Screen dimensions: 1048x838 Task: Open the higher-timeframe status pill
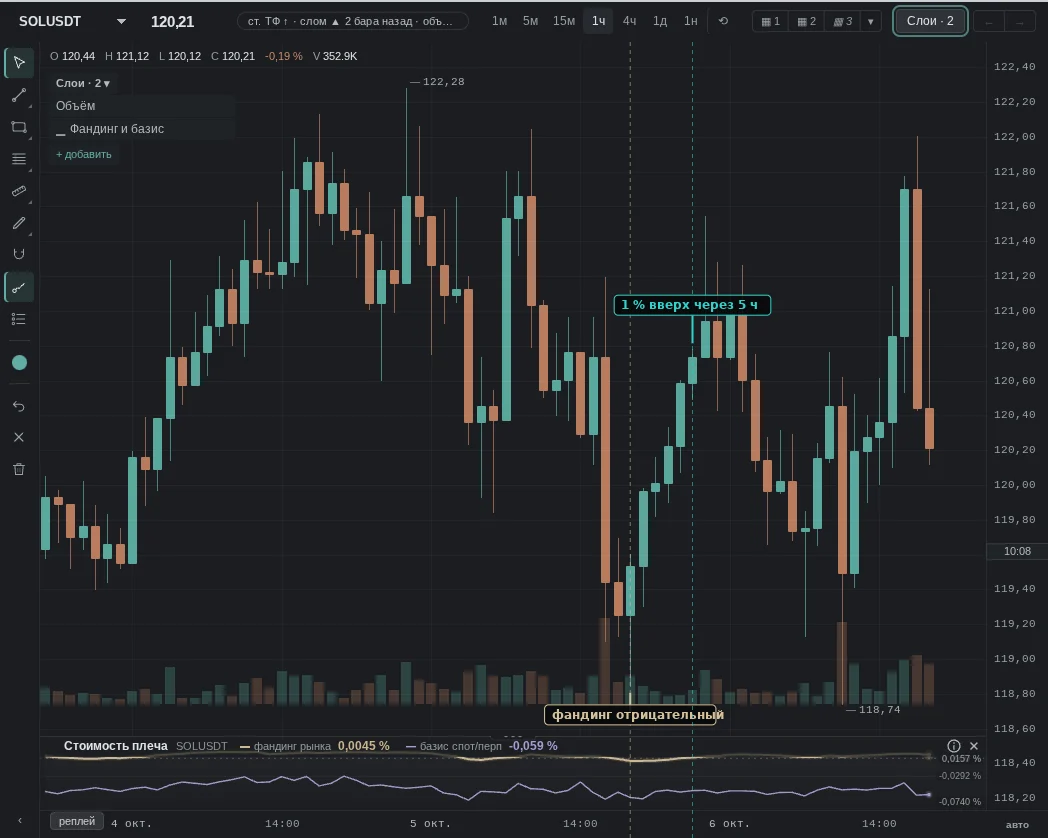(x=352, y=21)
